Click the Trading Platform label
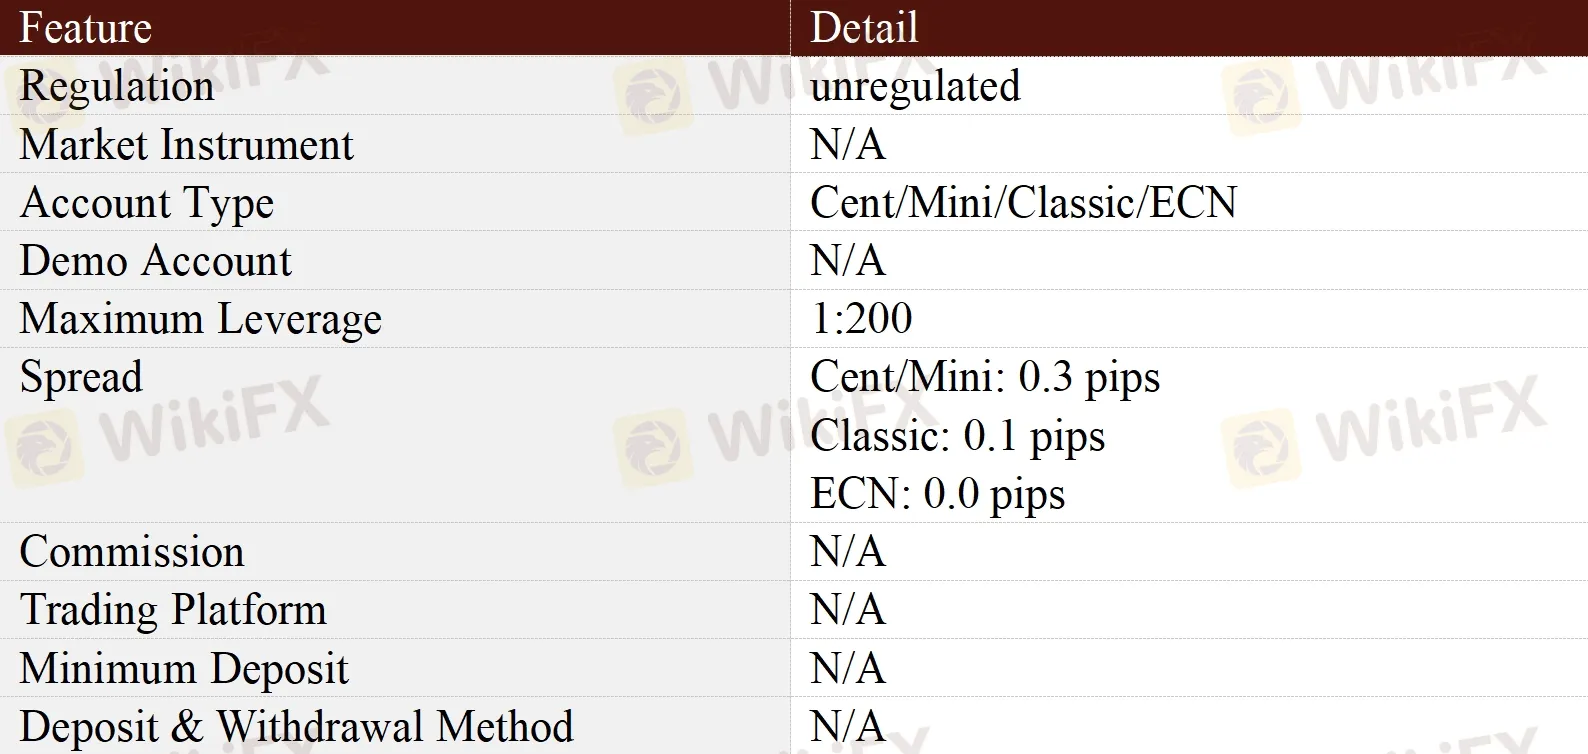 173,610
